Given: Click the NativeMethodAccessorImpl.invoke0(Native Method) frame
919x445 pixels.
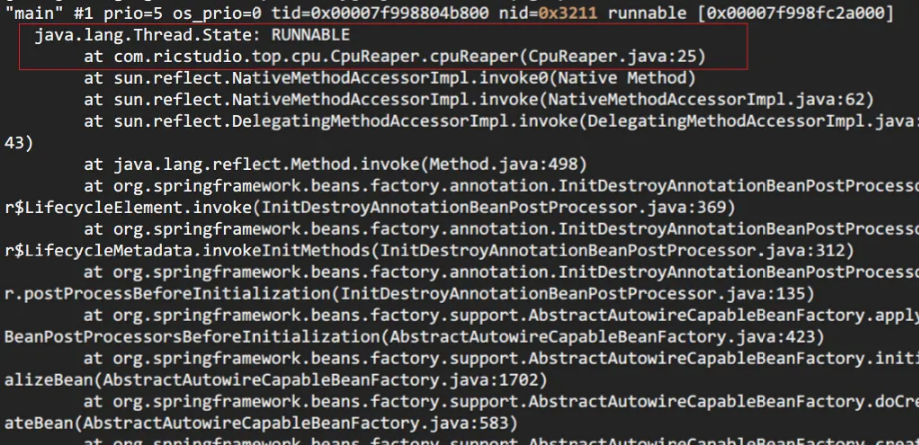Looking at the screenshot, I should tap(390, 78).
